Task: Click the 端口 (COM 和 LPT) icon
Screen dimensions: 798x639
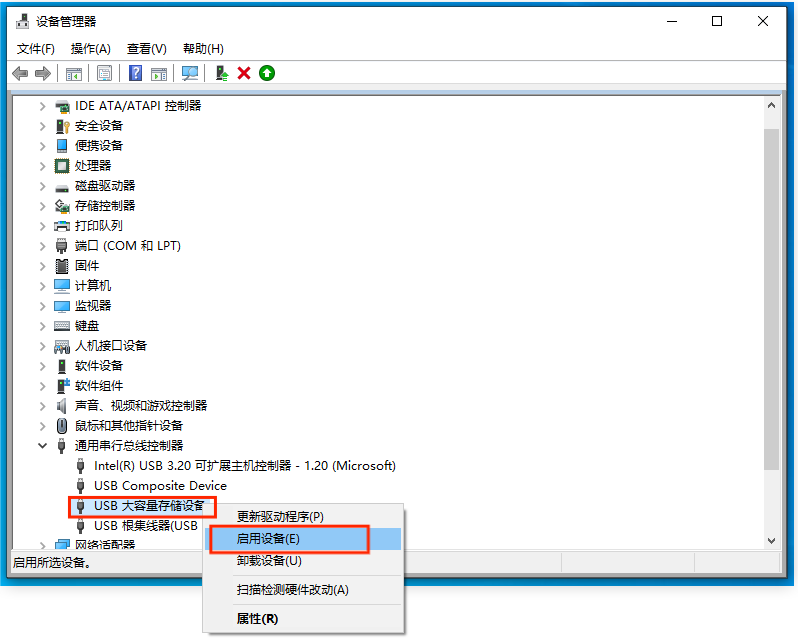Action: 62,246
